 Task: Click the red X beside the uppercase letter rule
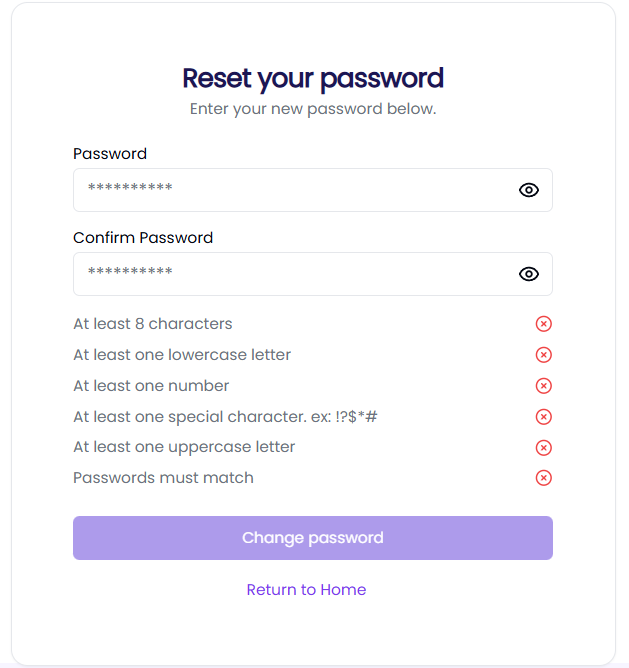[x=543, y=448]
